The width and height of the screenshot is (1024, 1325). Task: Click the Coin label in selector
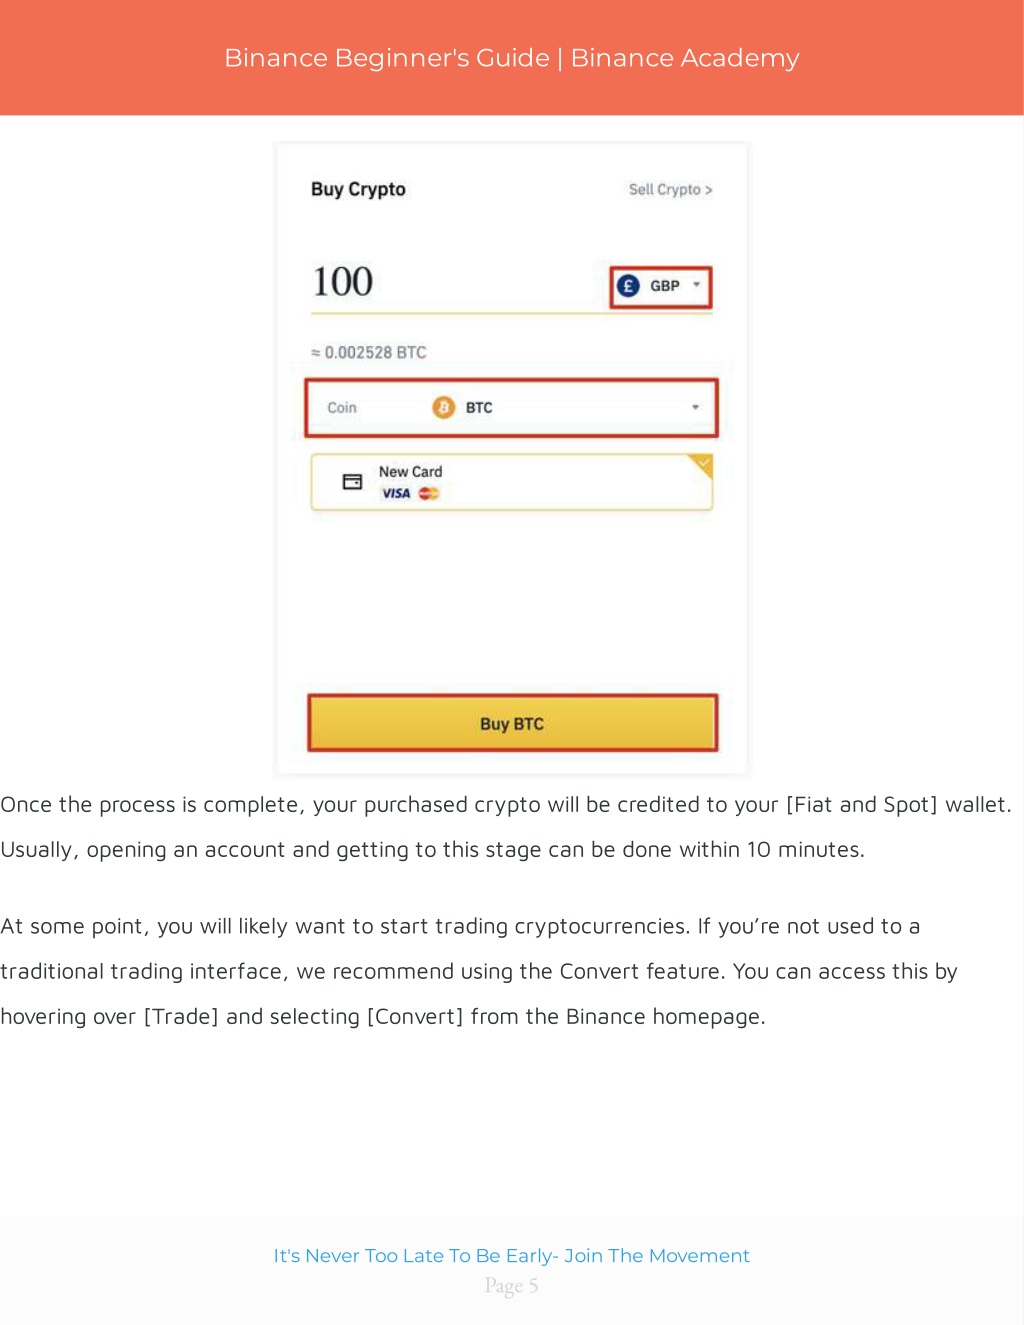tap(342, 408)
